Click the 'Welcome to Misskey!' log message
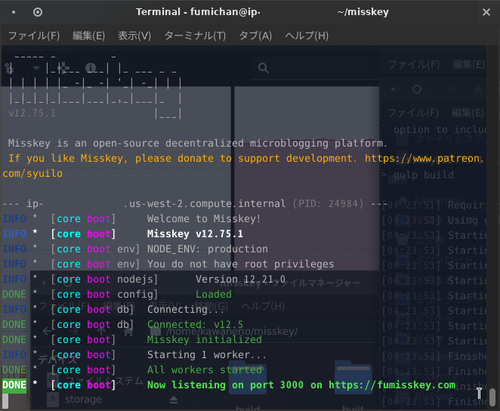Image resolution: width=500 pixels, height=411 pixels. coord(204,219)
